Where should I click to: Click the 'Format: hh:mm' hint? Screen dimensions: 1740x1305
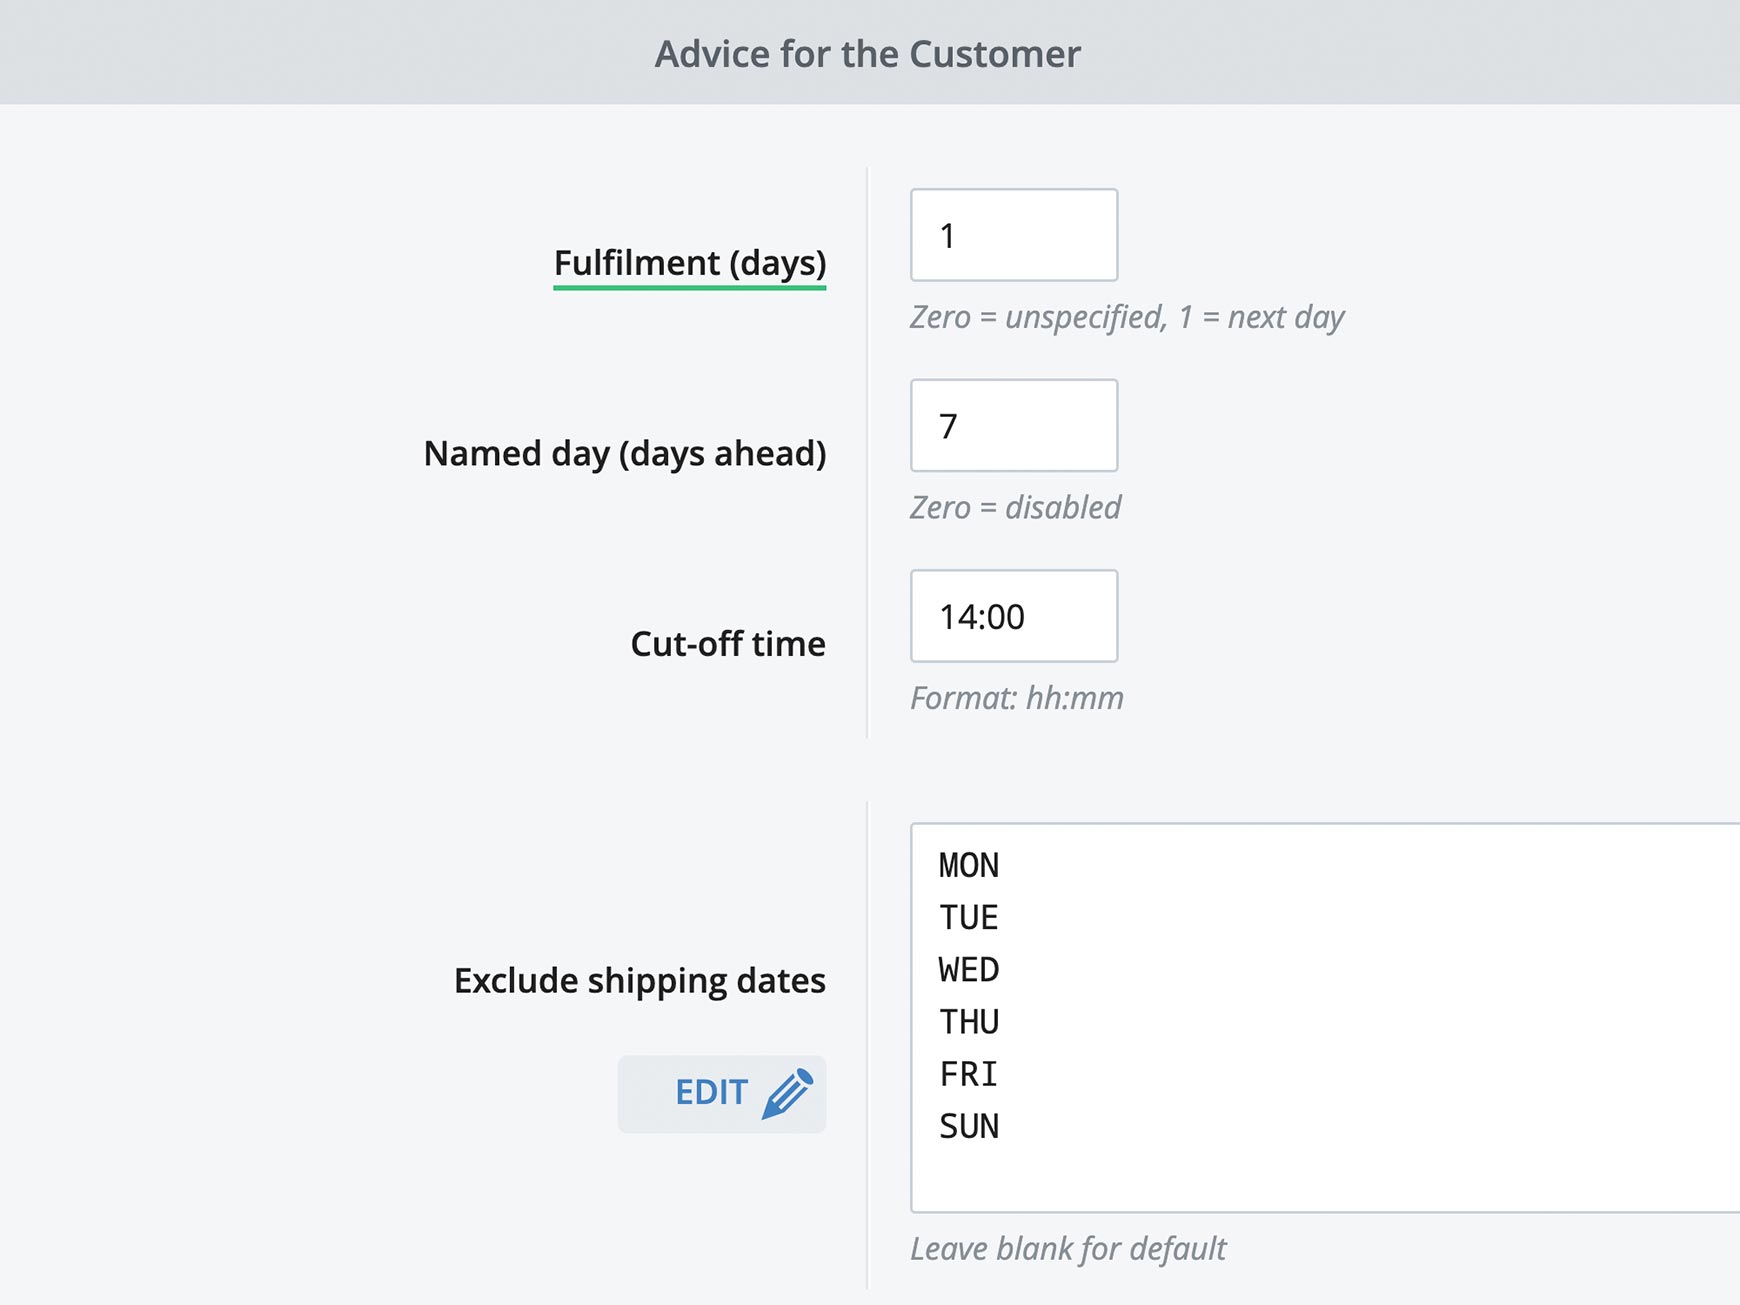click(1017, 697)
